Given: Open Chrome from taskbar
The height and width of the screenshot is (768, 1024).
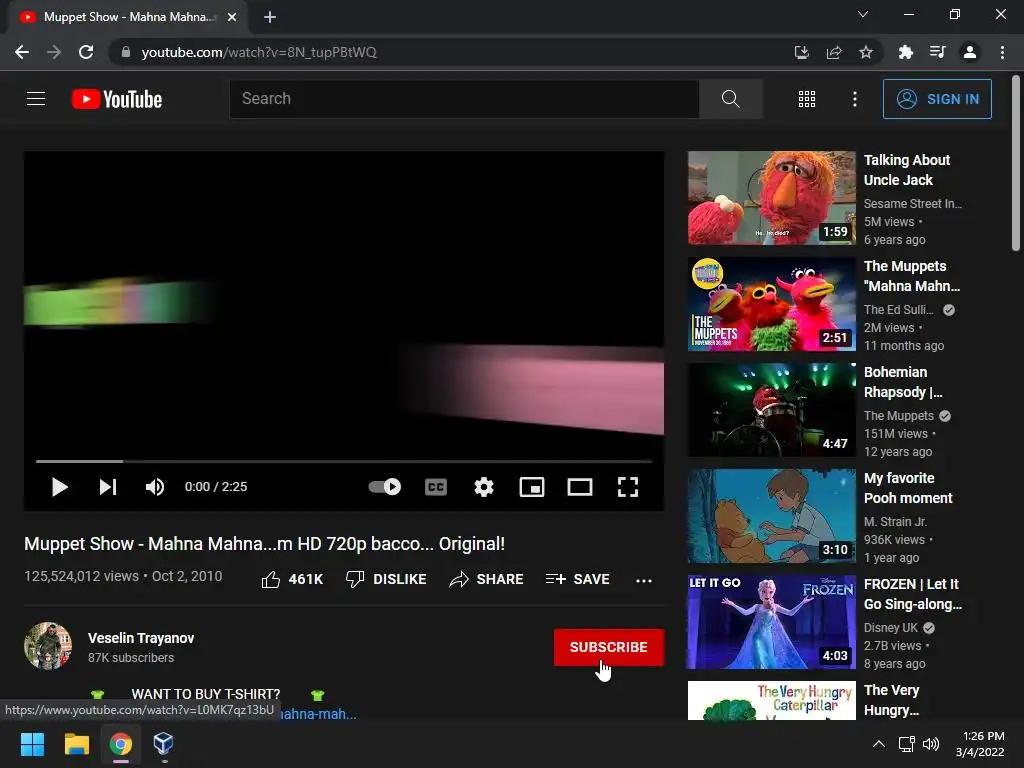Looking at the screenshot, I should coord(121,744).
